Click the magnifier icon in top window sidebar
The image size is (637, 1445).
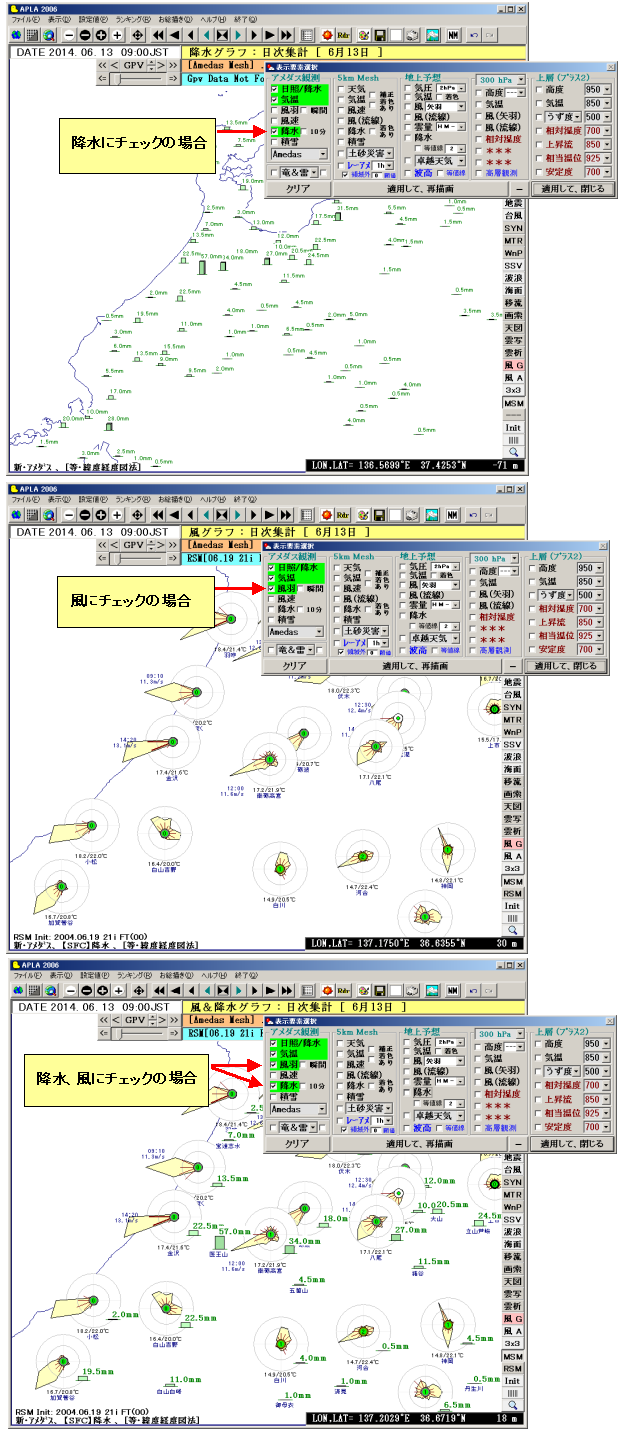pyautogui.click(x=512, y=452)
